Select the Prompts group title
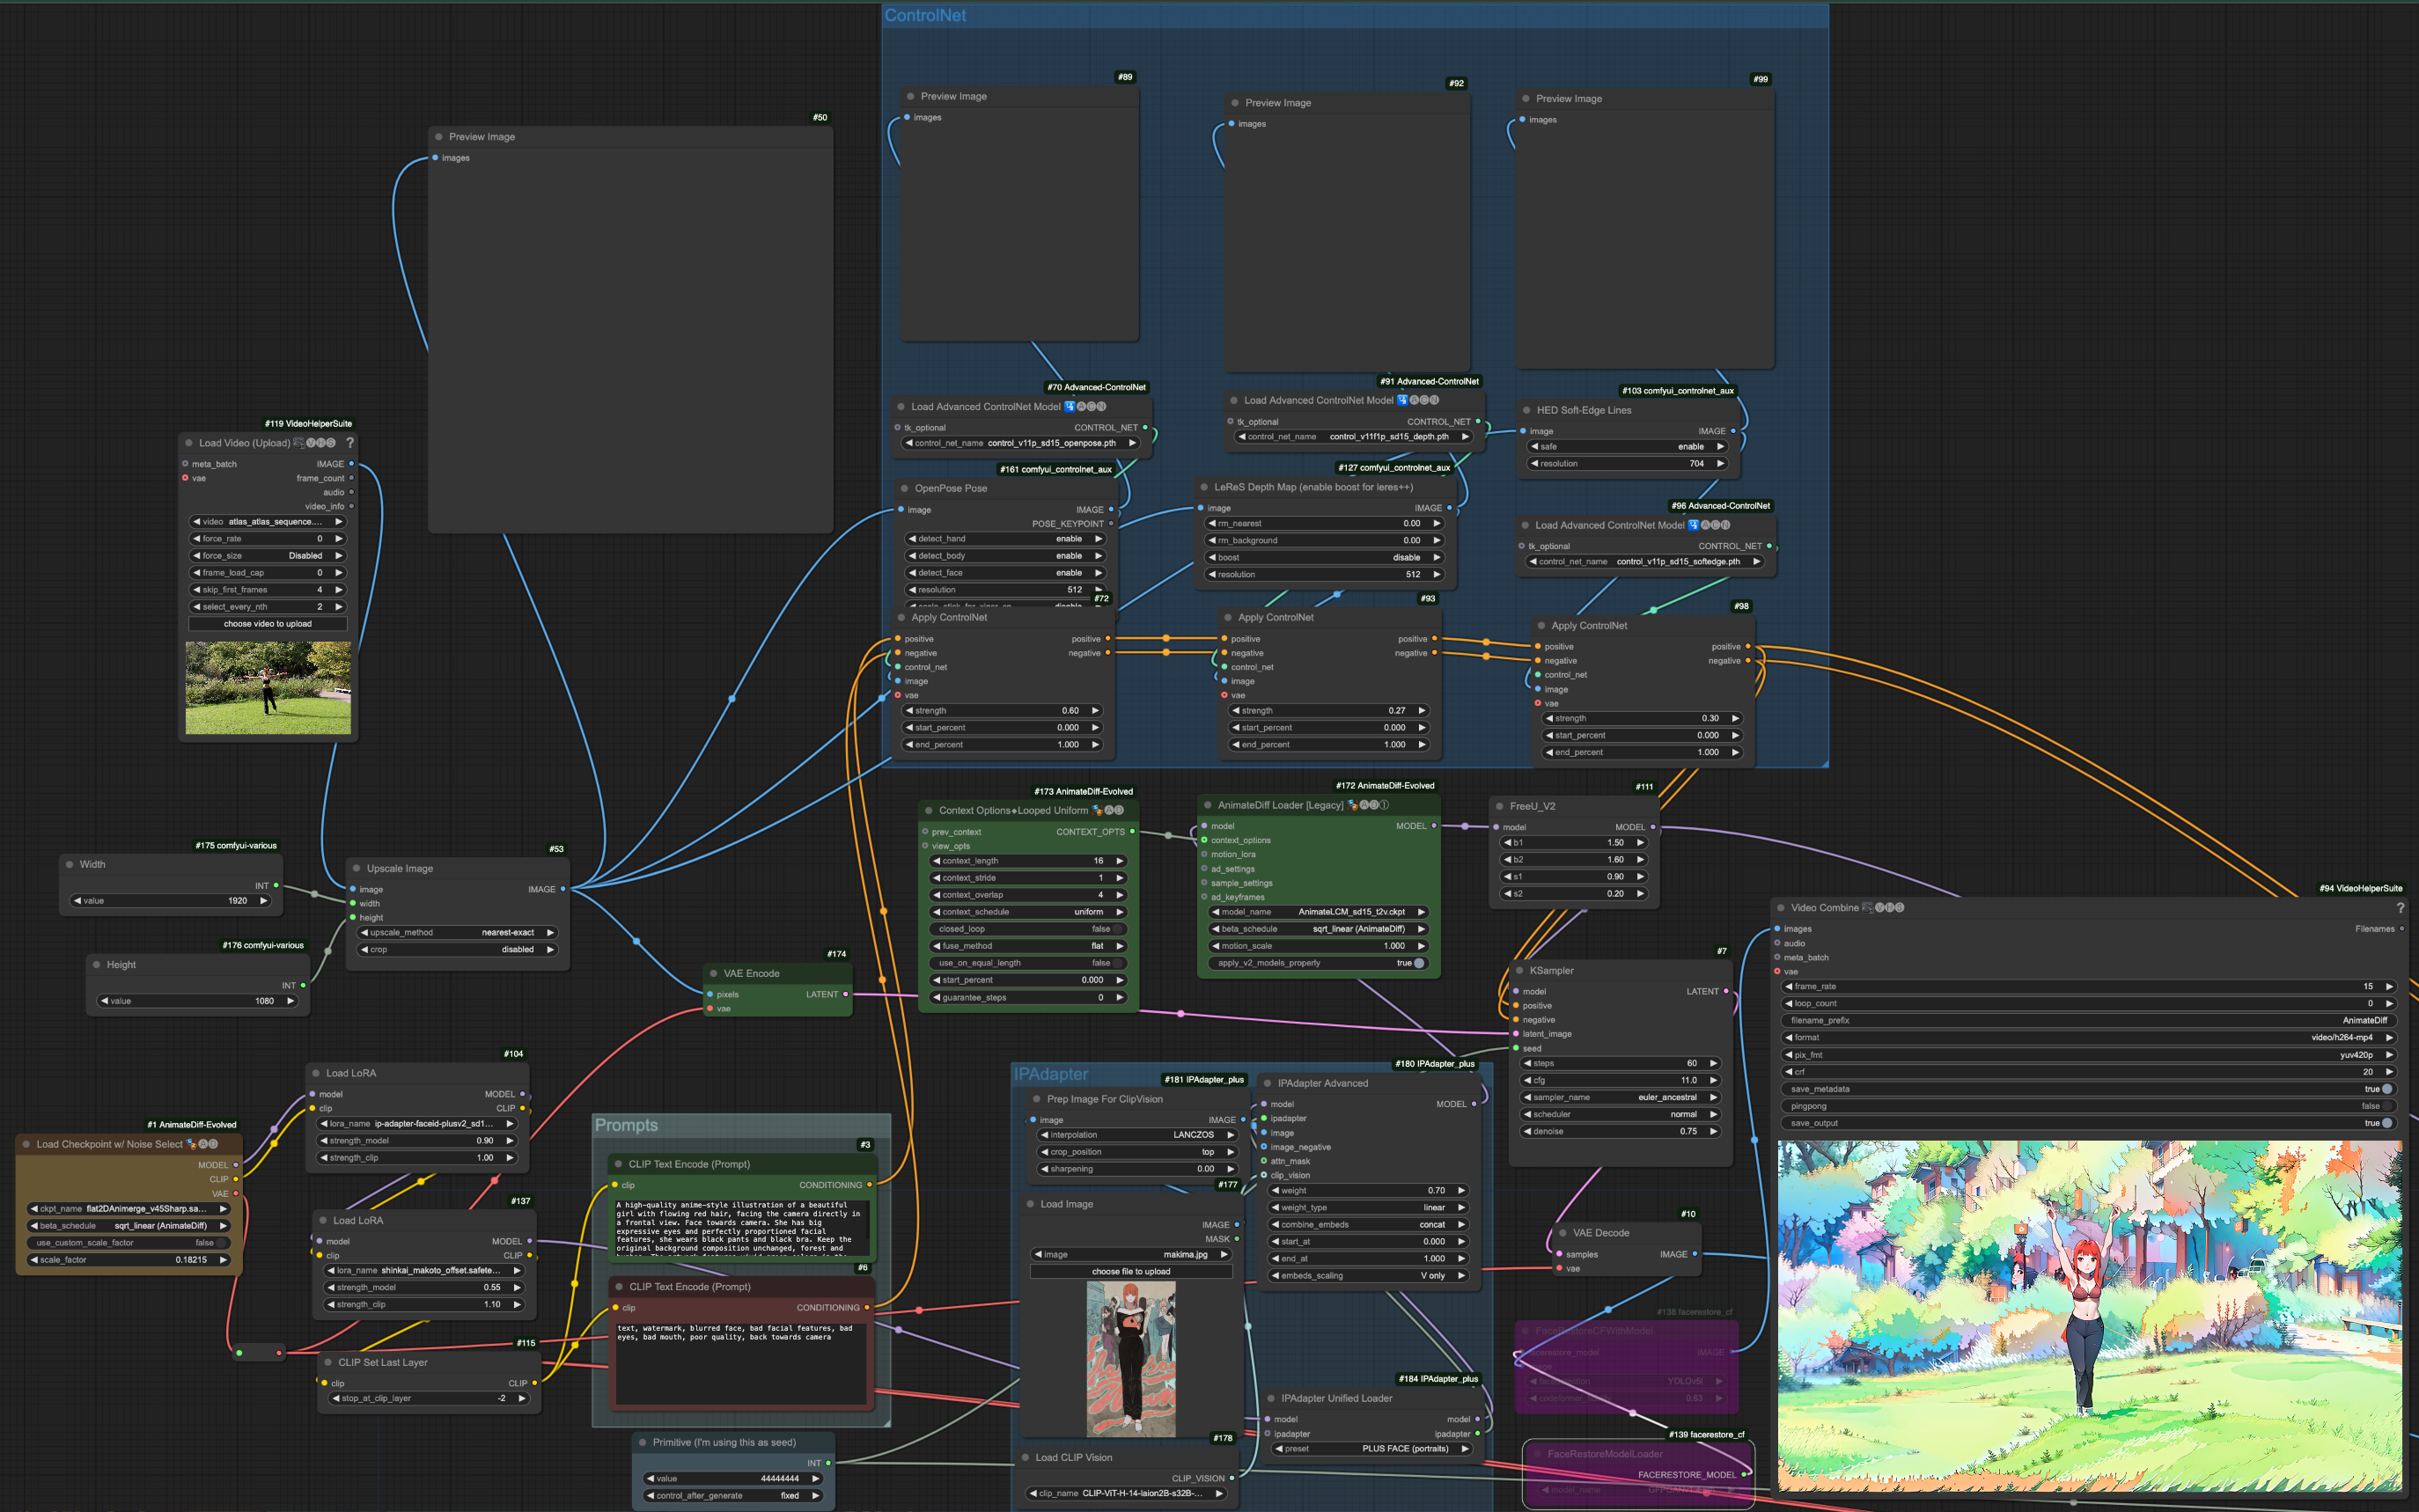 (626, 1125)
